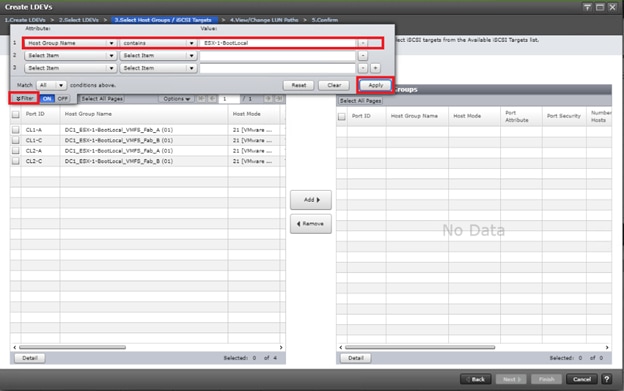The height and width of the screenshot is (391, 624).
Task: Go to step 4.View/Change LUN Paths
Action: (x=264, y=20)
